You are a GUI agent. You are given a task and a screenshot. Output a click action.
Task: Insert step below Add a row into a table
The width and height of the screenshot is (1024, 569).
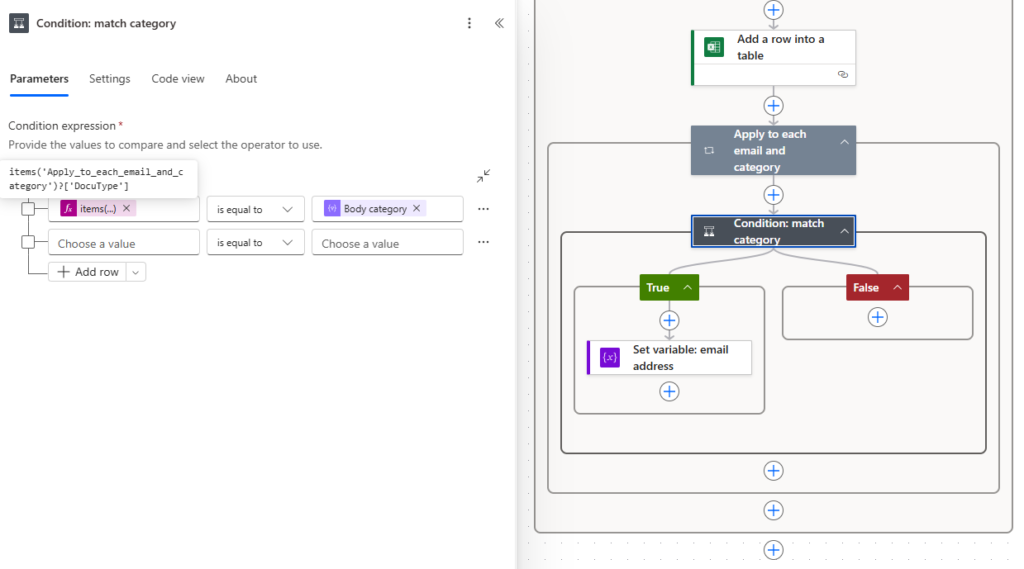(x=773, y=106)
